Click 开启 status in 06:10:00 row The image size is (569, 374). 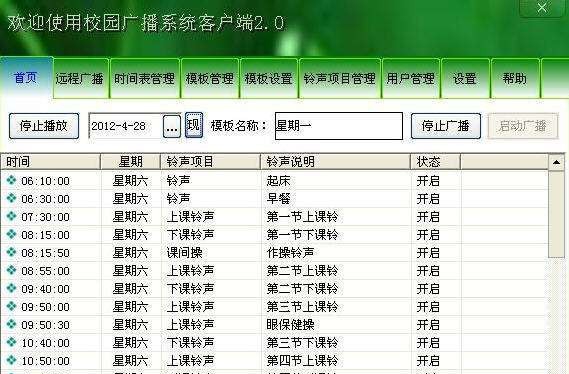428,181
